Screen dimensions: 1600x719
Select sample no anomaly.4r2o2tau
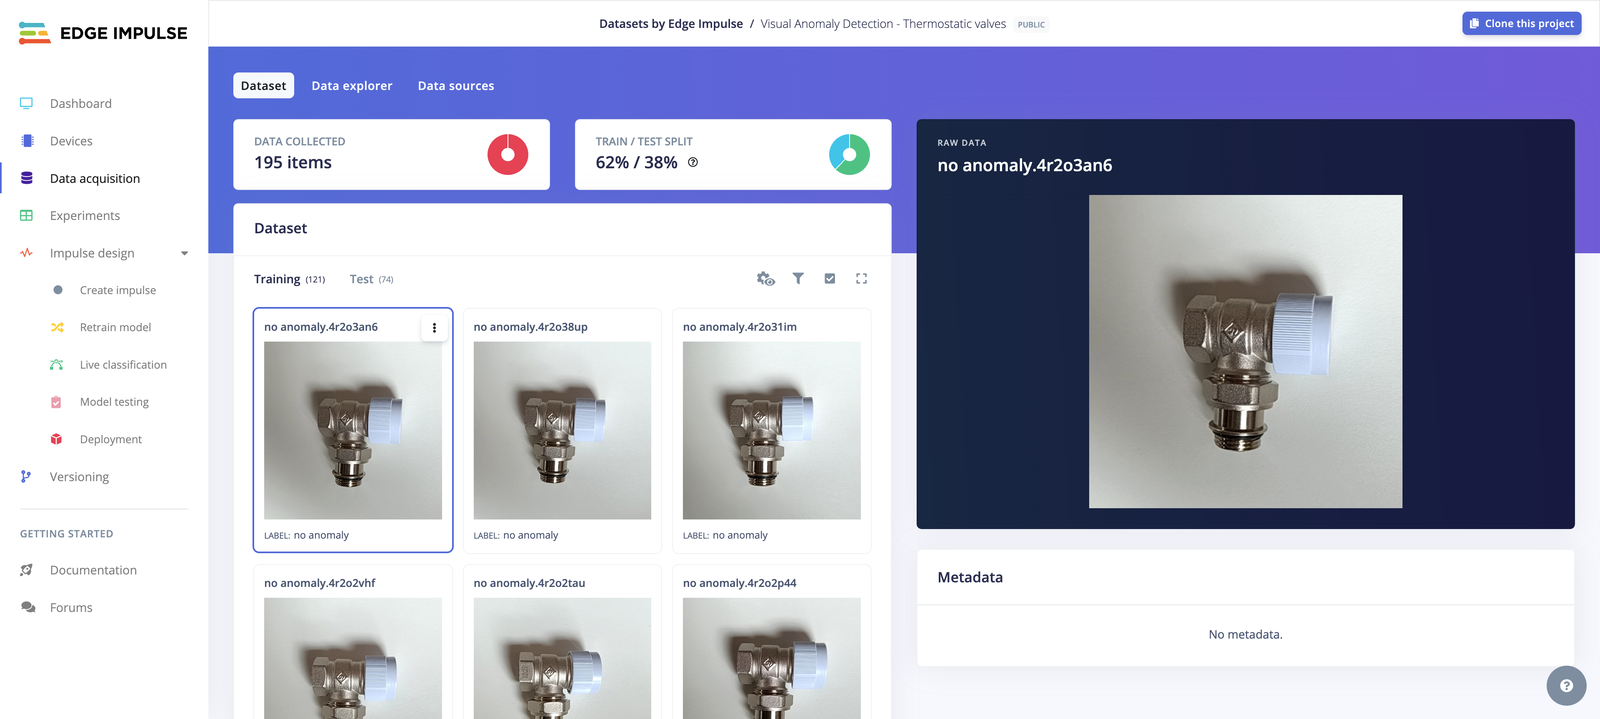[x=562, y=642]
